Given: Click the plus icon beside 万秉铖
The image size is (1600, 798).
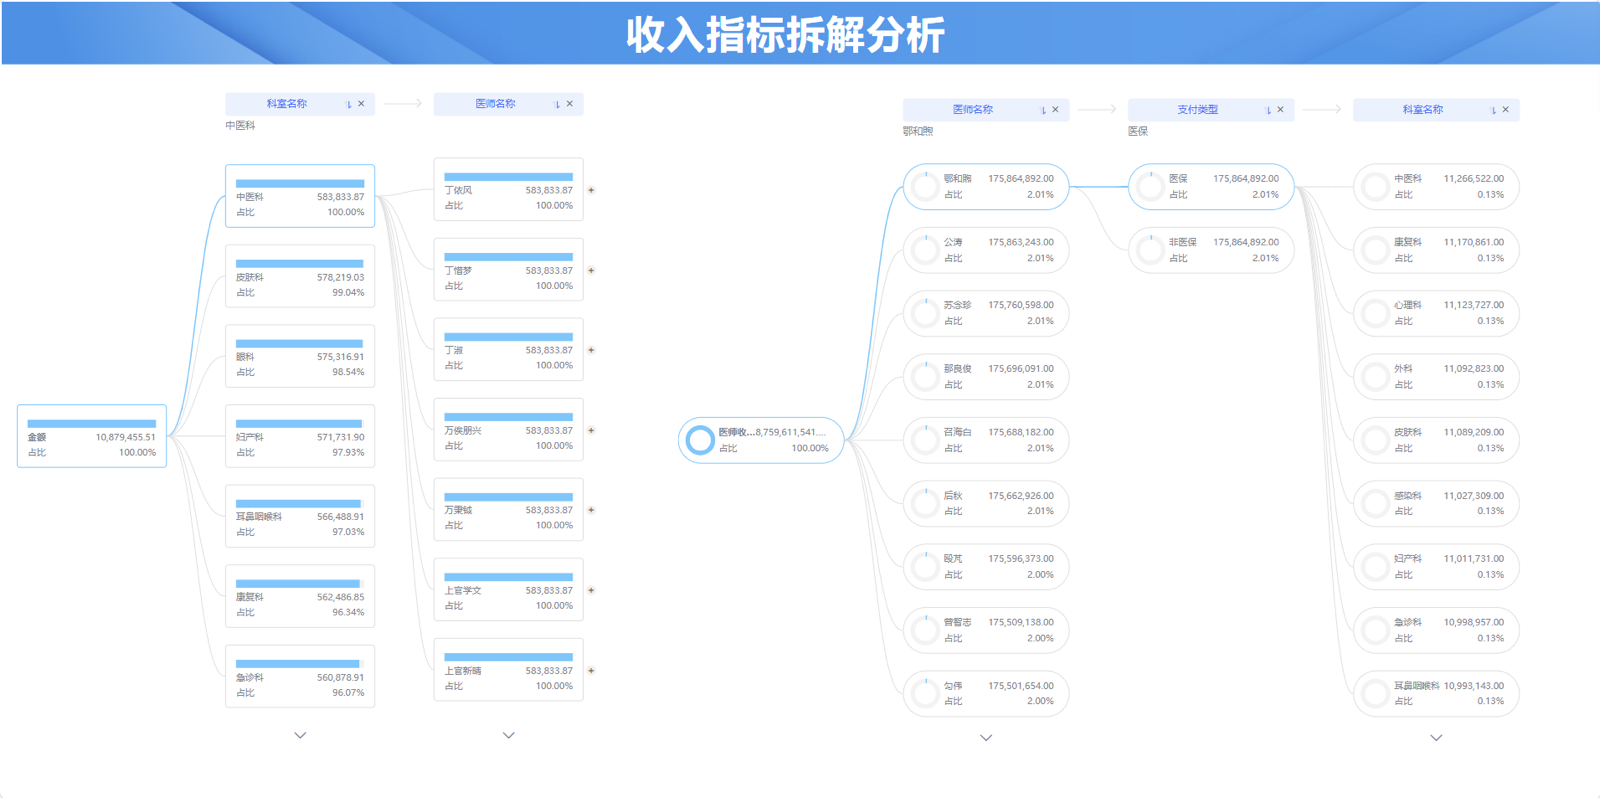Looking at the screenshot, I should click(591, 510).
